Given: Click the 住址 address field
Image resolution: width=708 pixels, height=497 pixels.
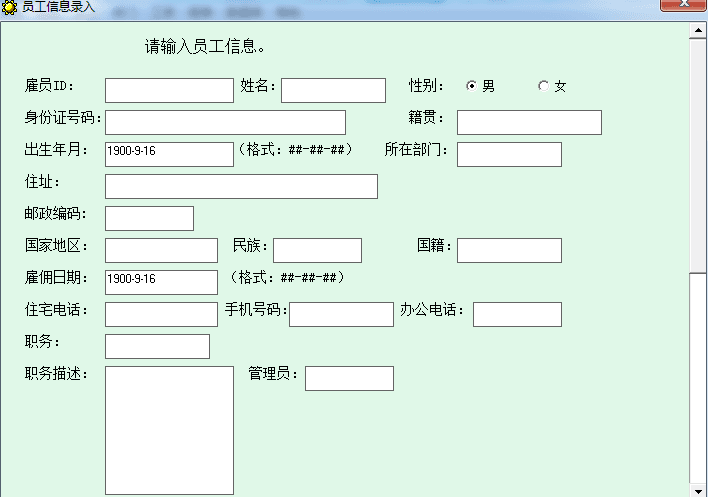Looking at the screenshot, I should click(x=241, y=187).
